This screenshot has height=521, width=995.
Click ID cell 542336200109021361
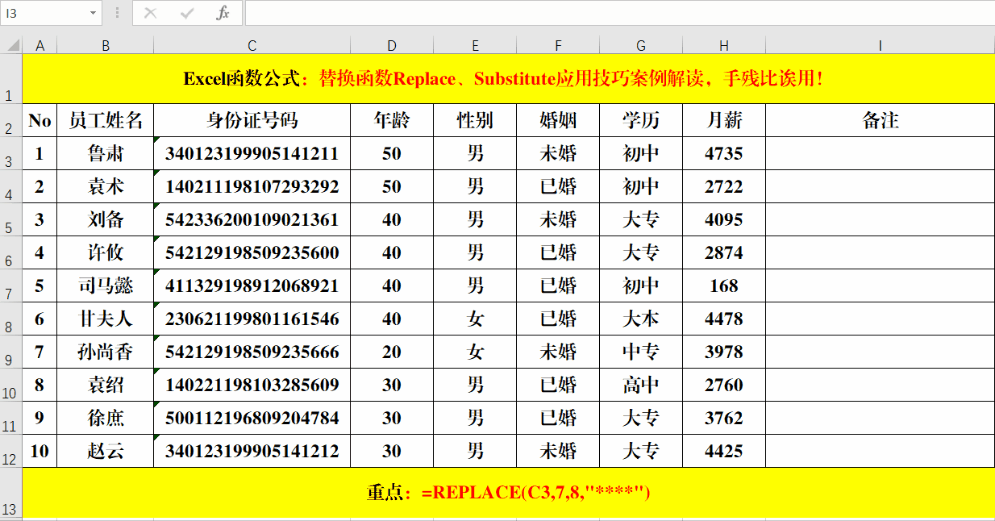252,220
